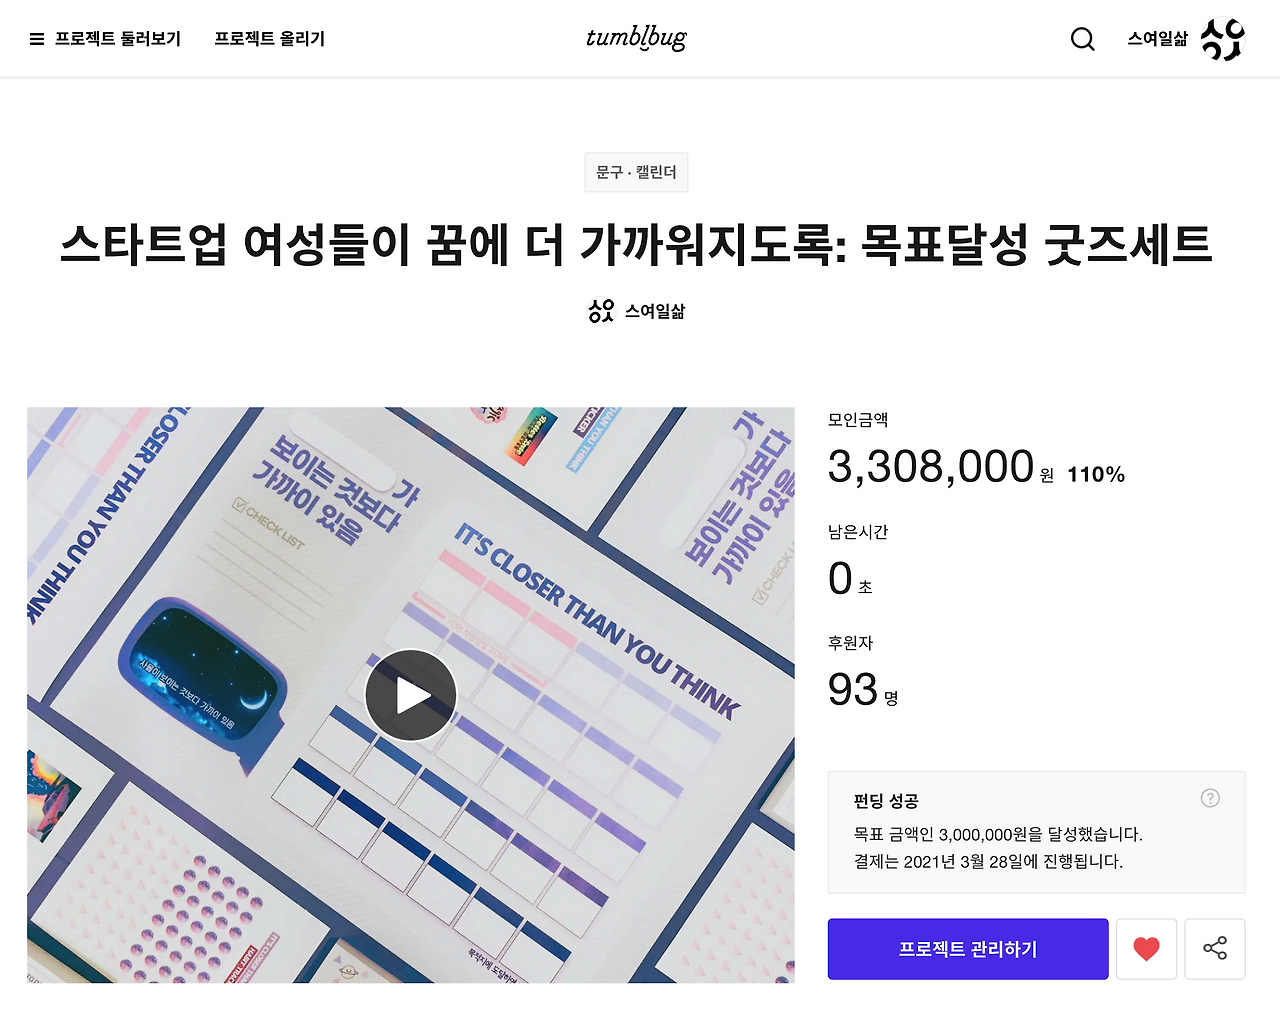Click the question mark help icon
1280x1014 pixels.
[1210, 798]
